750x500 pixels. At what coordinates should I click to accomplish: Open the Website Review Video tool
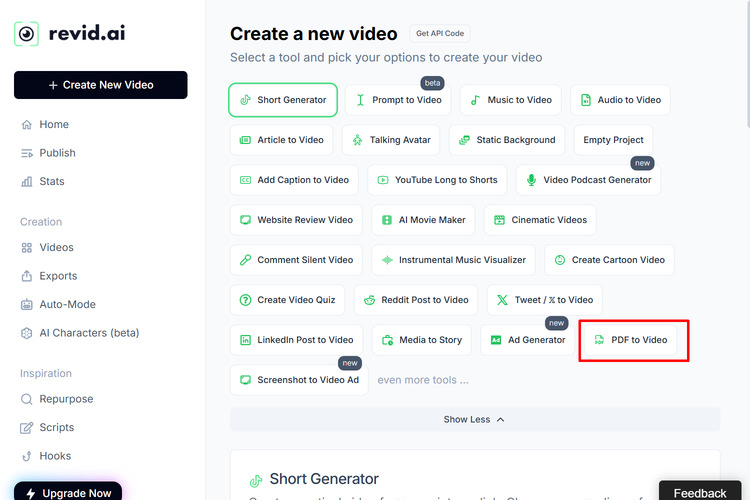[296, 220]
